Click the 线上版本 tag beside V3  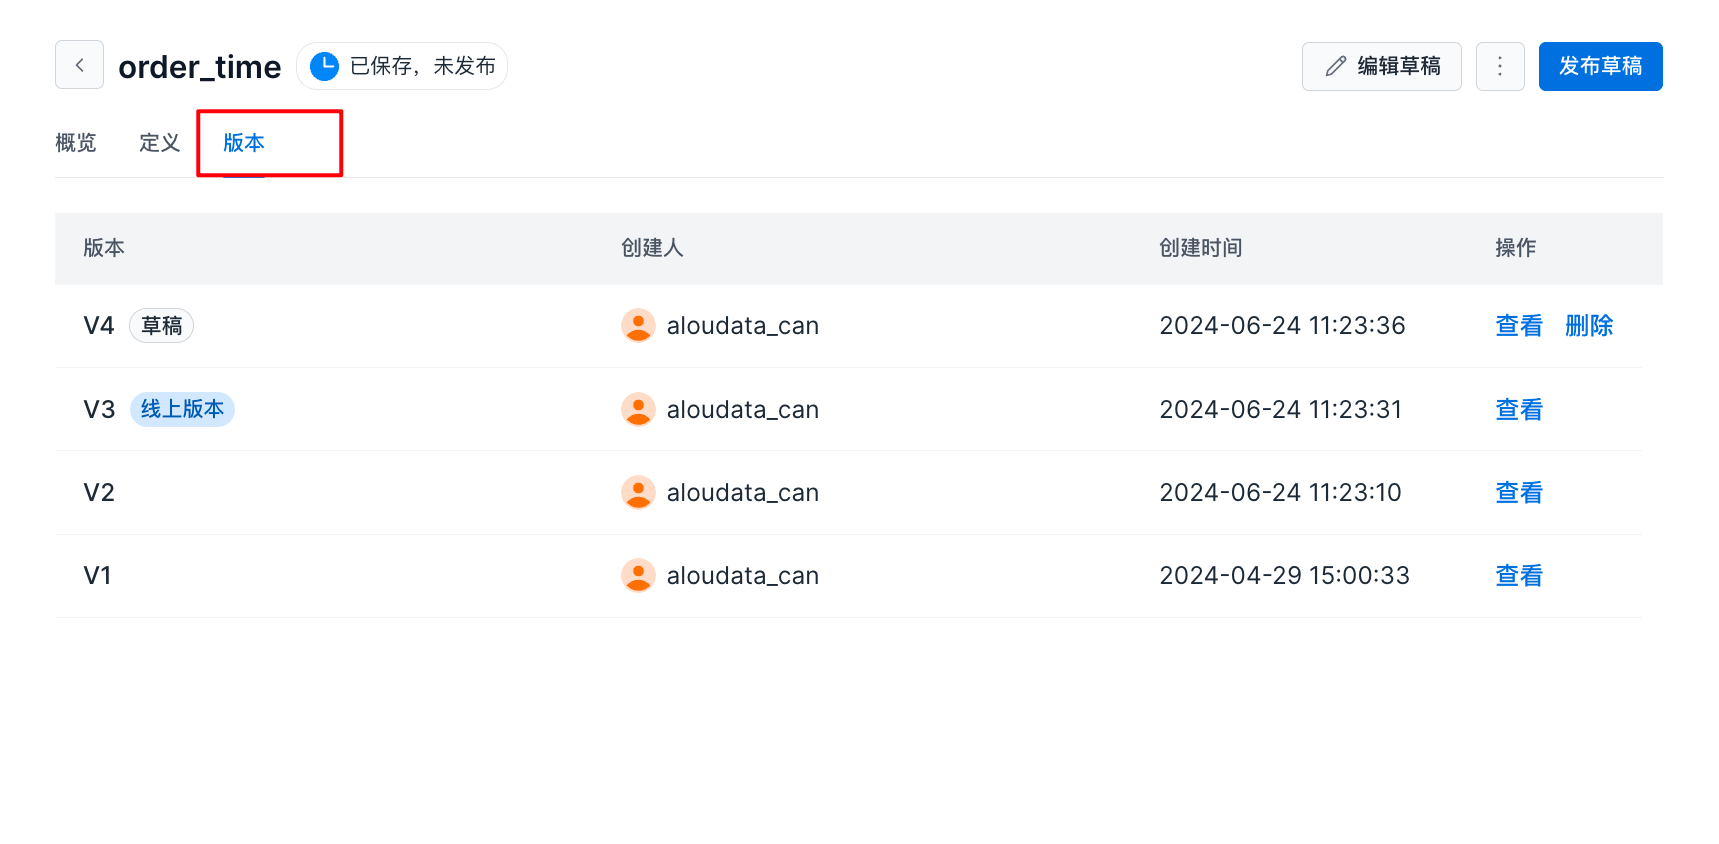[x=182, y=409]
